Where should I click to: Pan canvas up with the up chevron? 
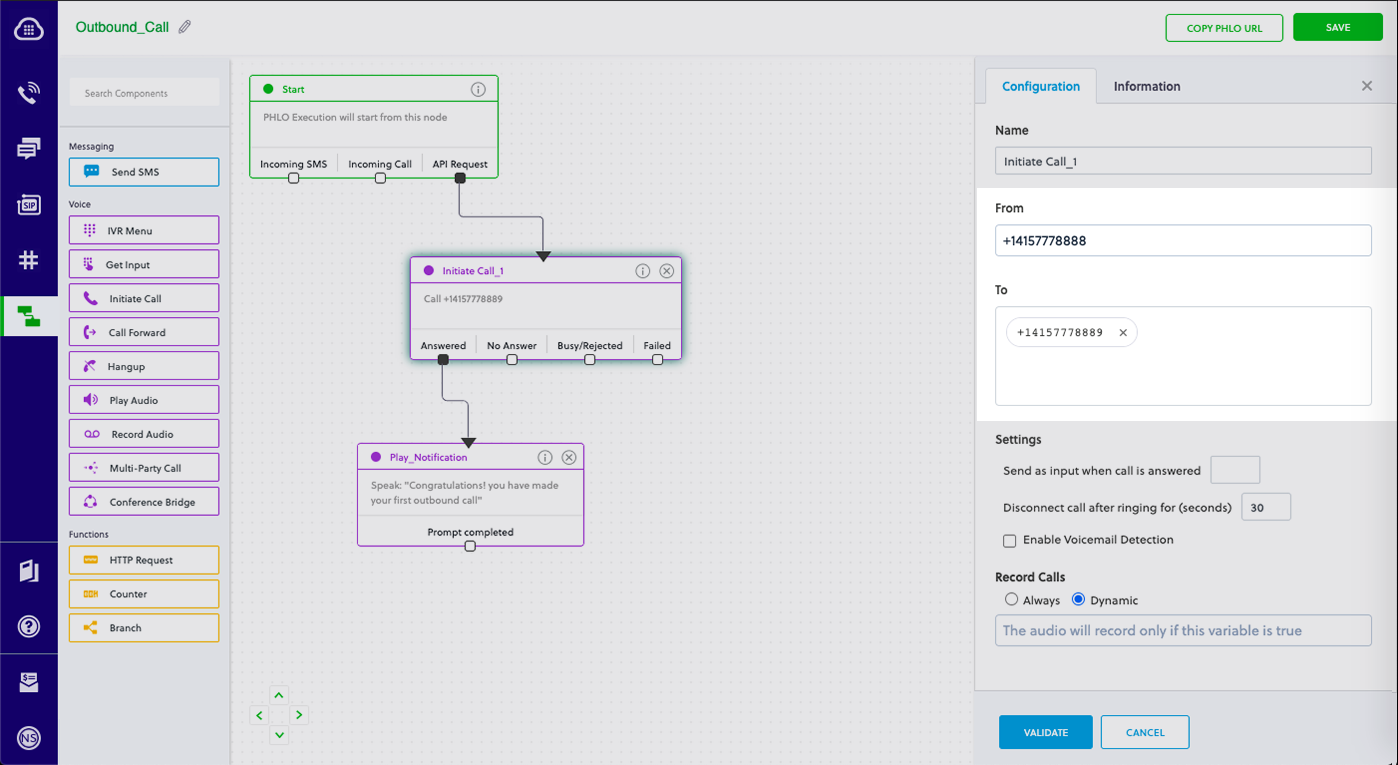[279, 695]
